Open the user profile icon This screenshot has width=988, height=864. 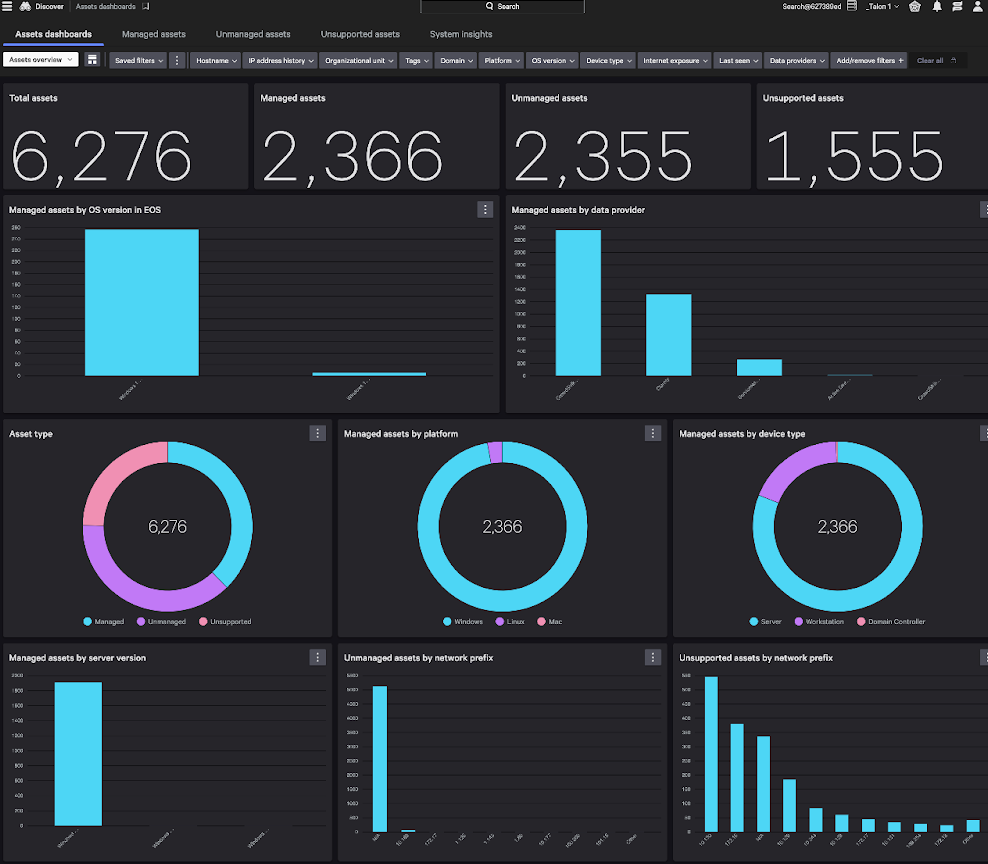(x=978, y=6)
